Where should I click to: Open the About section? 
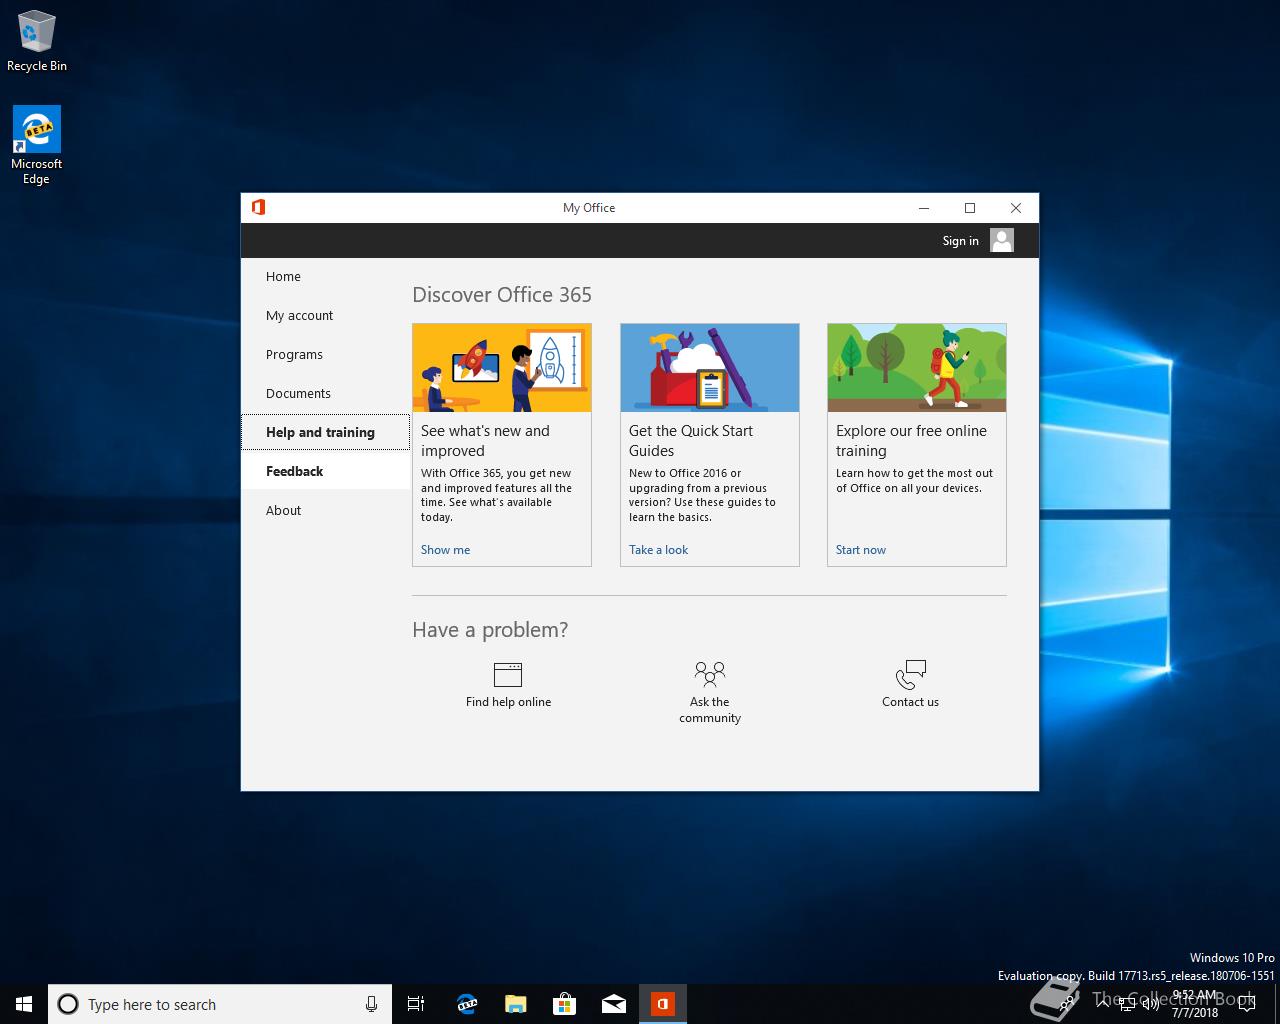325,510
